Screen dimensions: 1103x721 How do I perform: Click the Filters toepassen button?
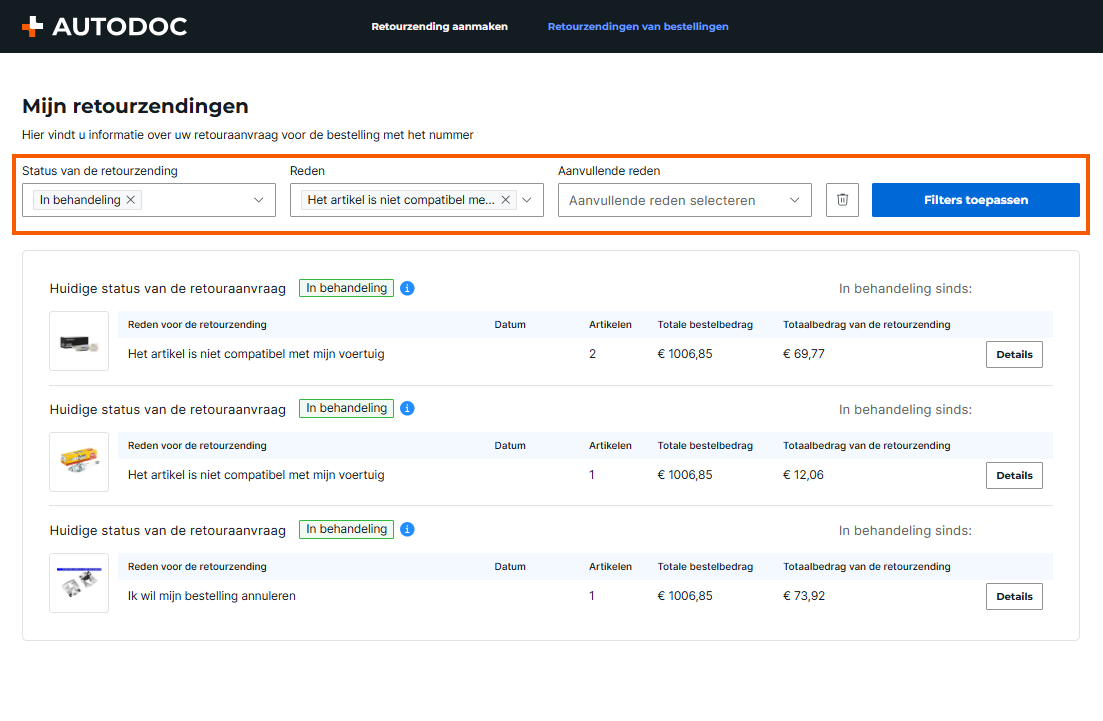pos(975,200)
